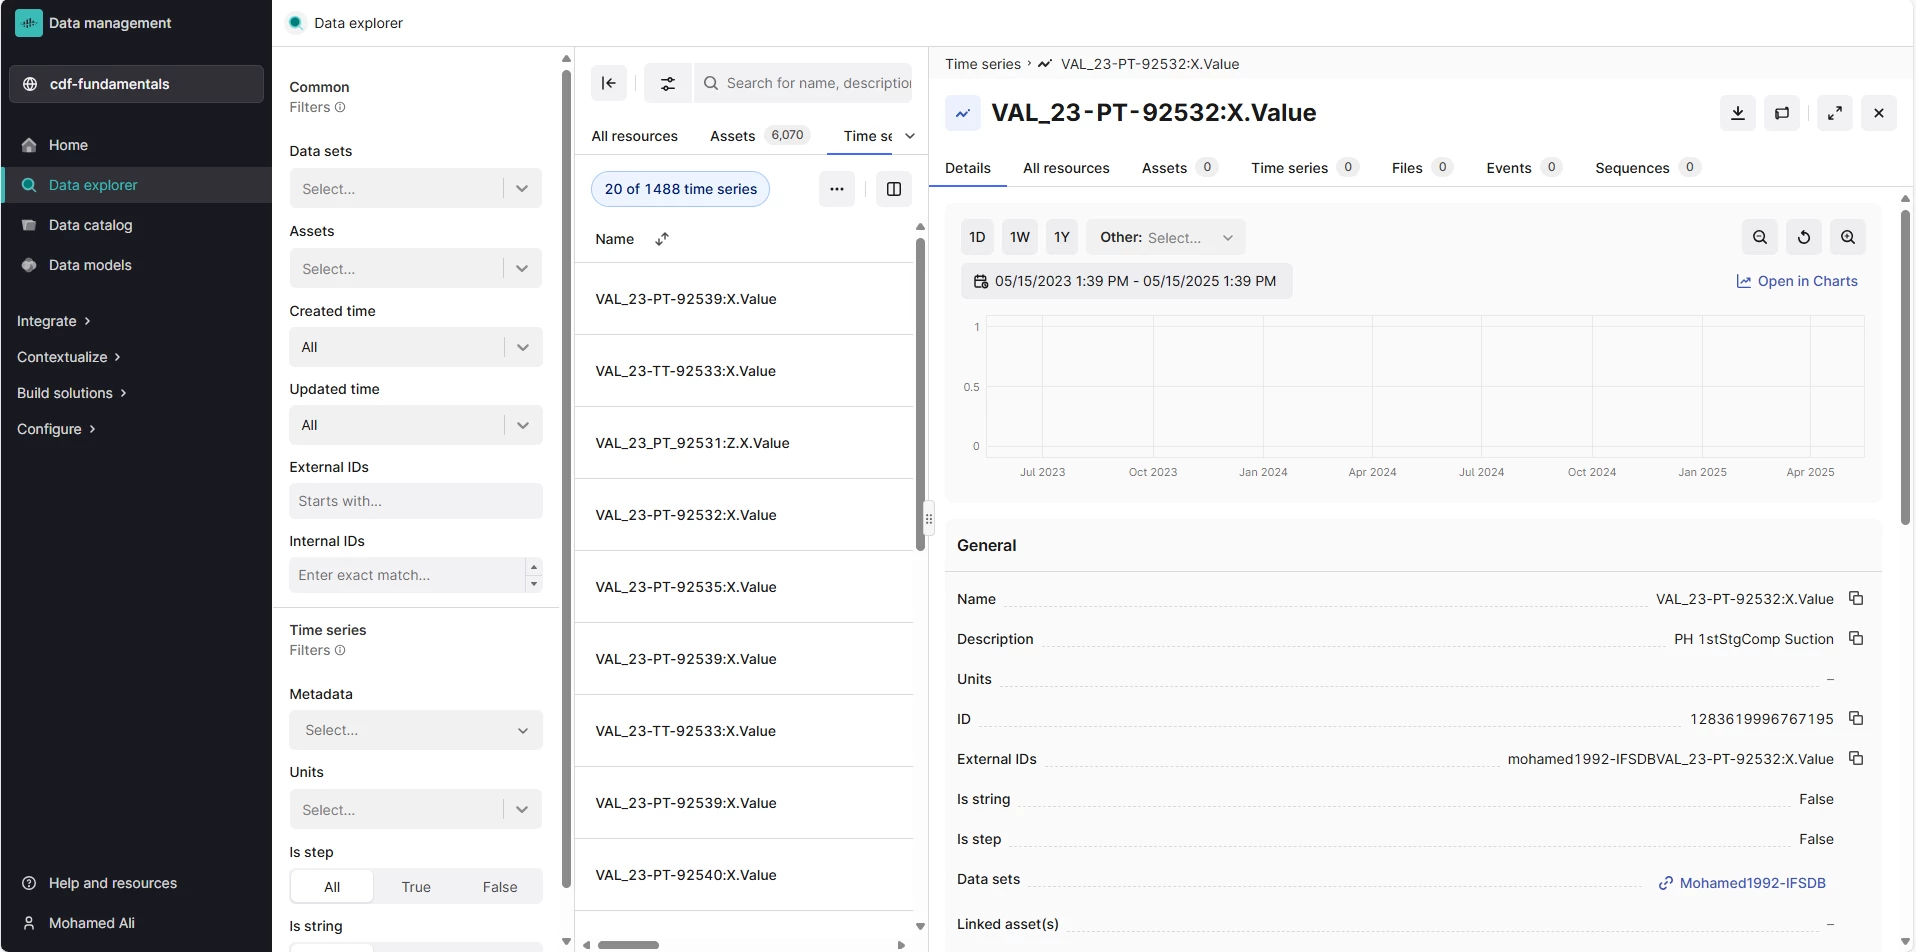1916x952 pixels.
Task: Open the Units filter dropdown
Action: 416,810
